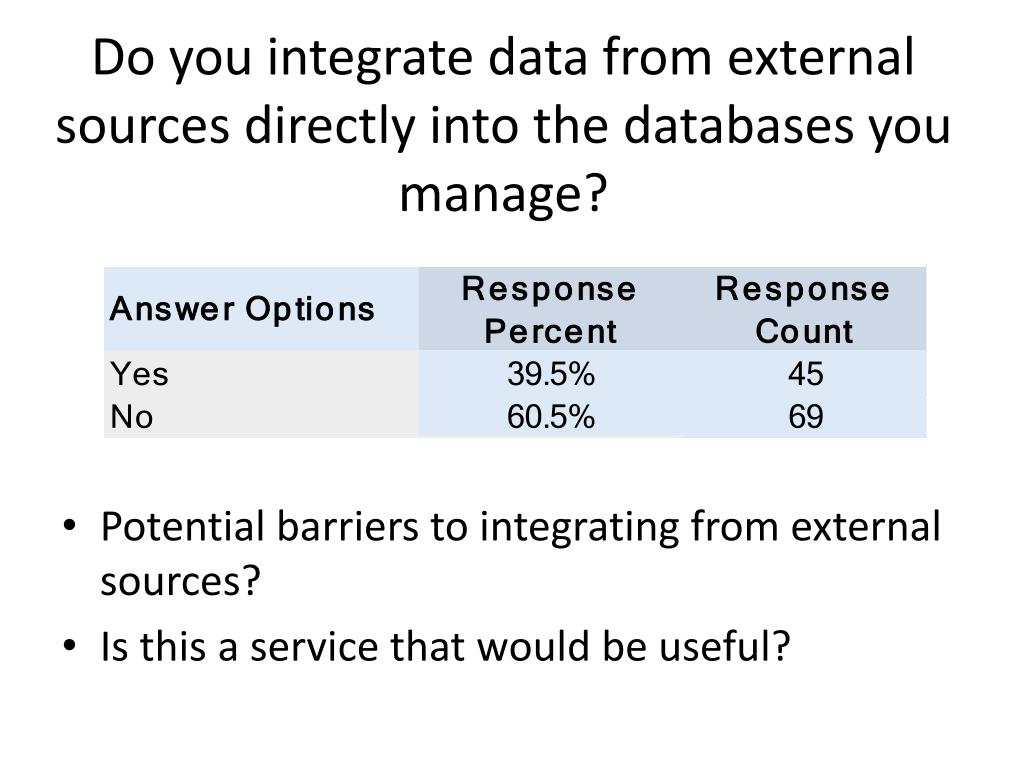1024x768 pixels.
Task: Click the 'Potential barriers to integrating' bullet text
Action: click(520, 553)
